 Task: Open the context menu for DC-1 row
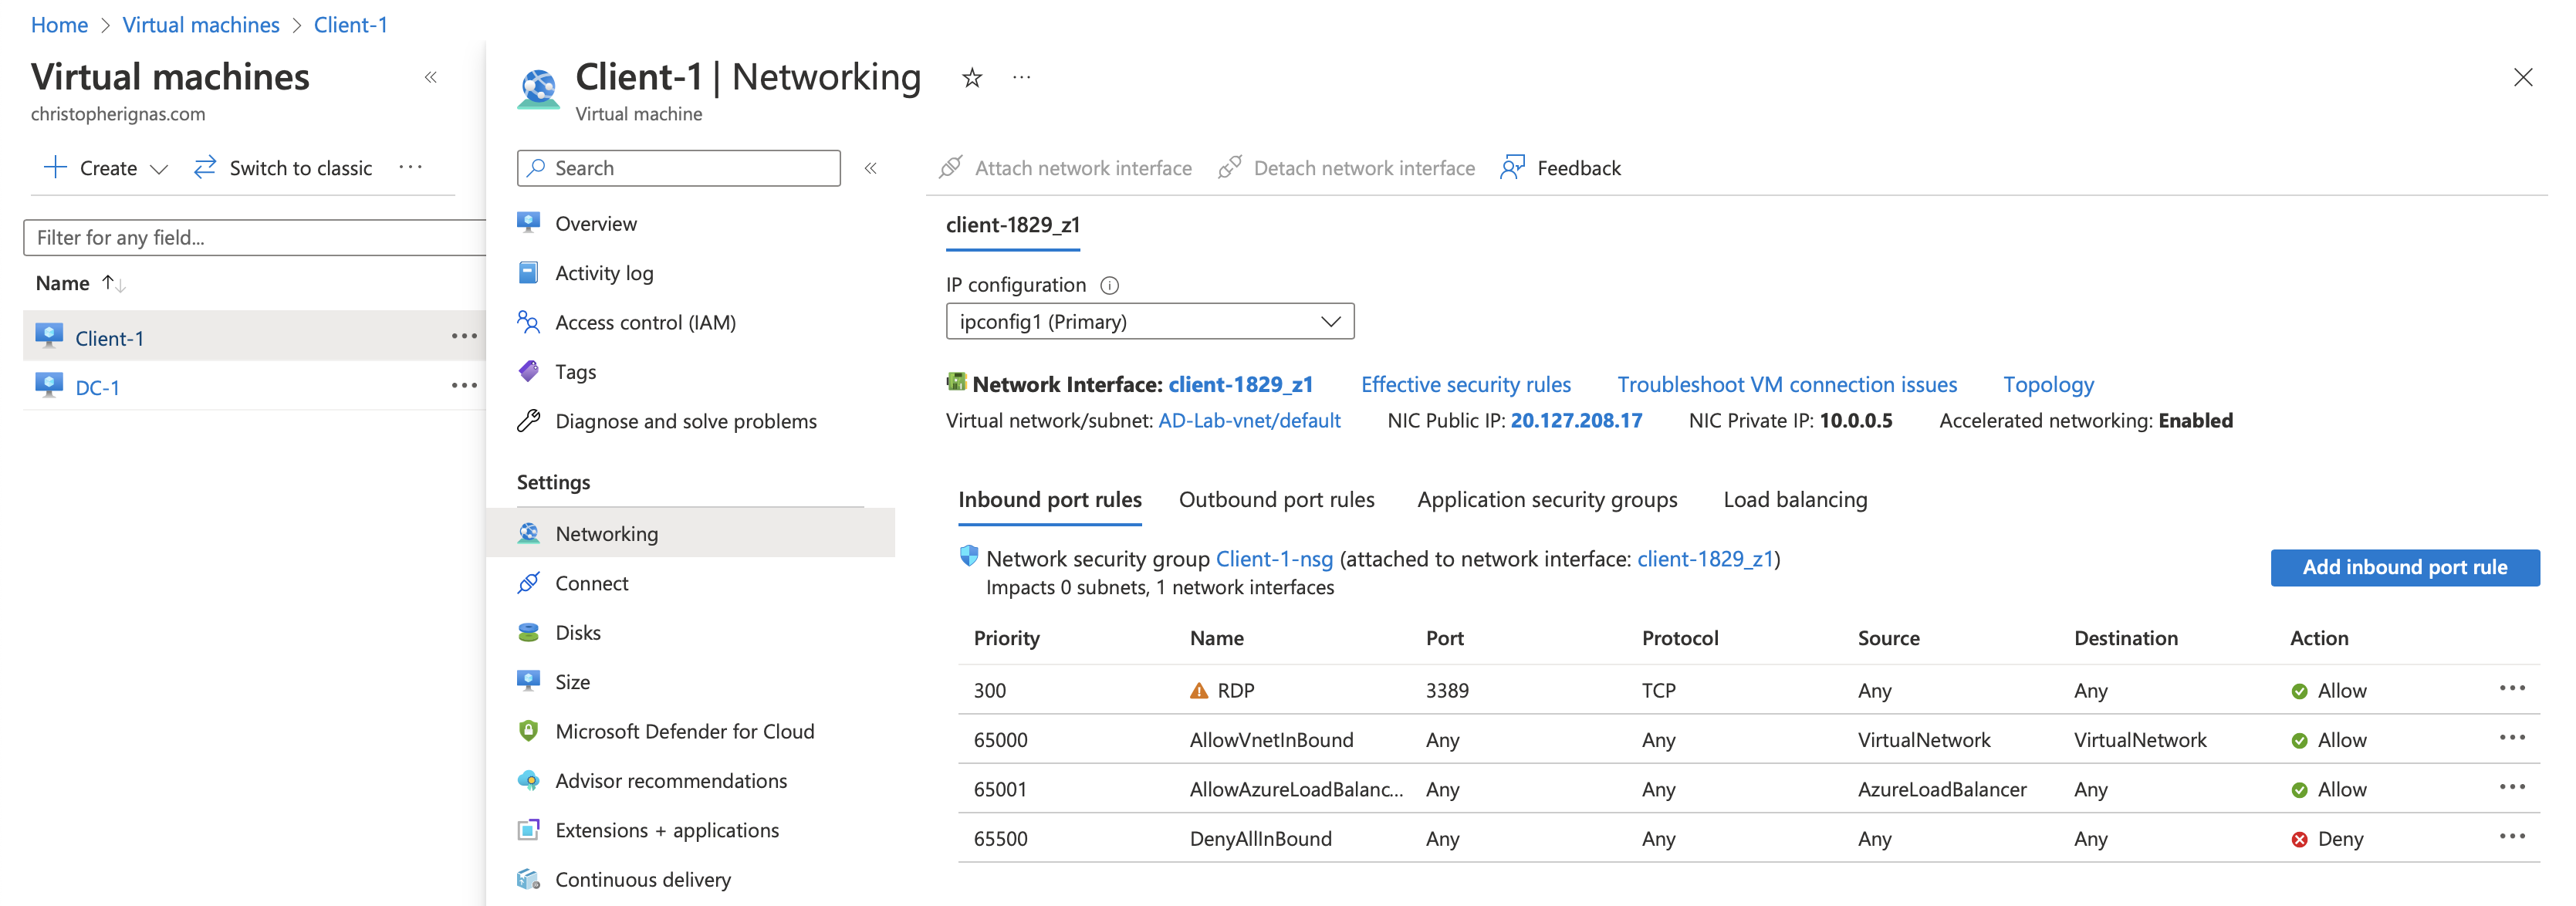tap(464, 385)
